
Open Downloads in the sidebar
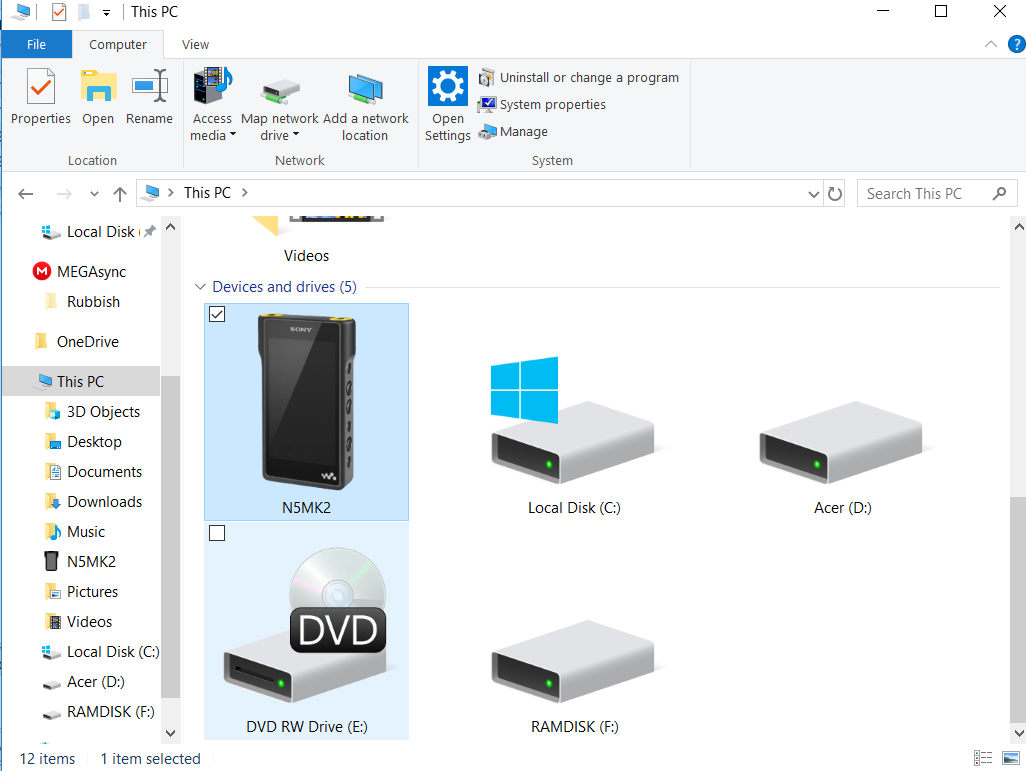94,502
